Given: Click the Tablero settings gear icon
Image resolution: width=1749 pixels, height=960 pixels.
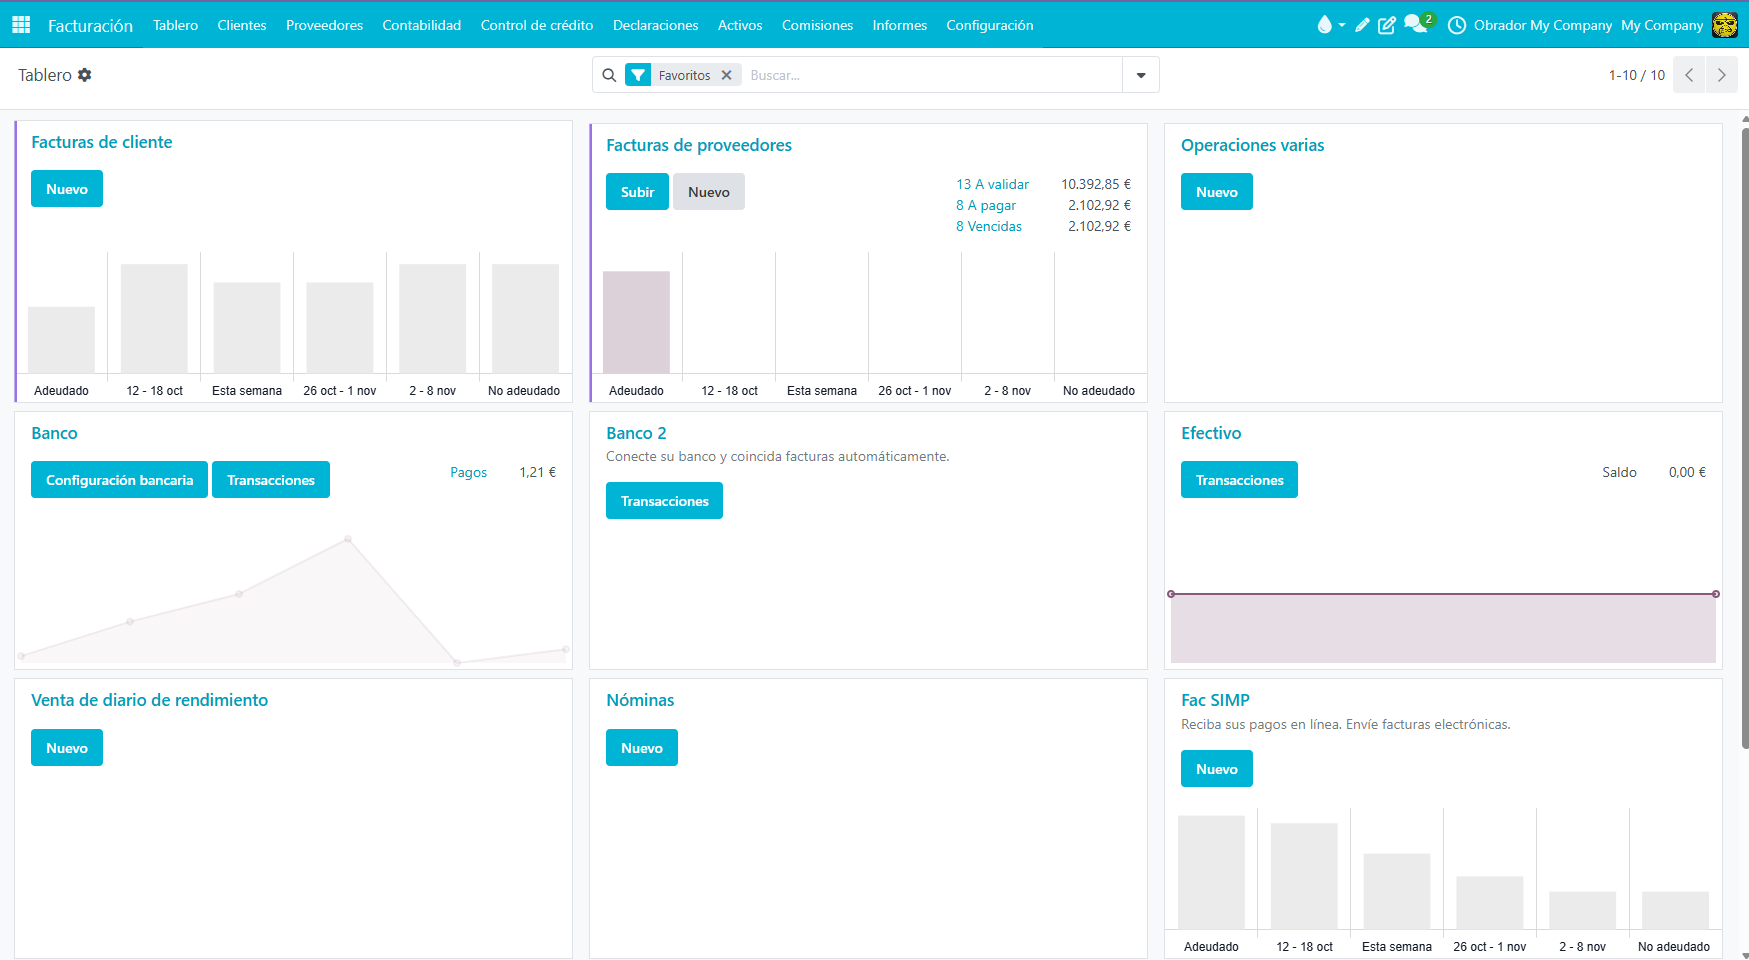Looking at the screenshot, I should click(85, 75).
